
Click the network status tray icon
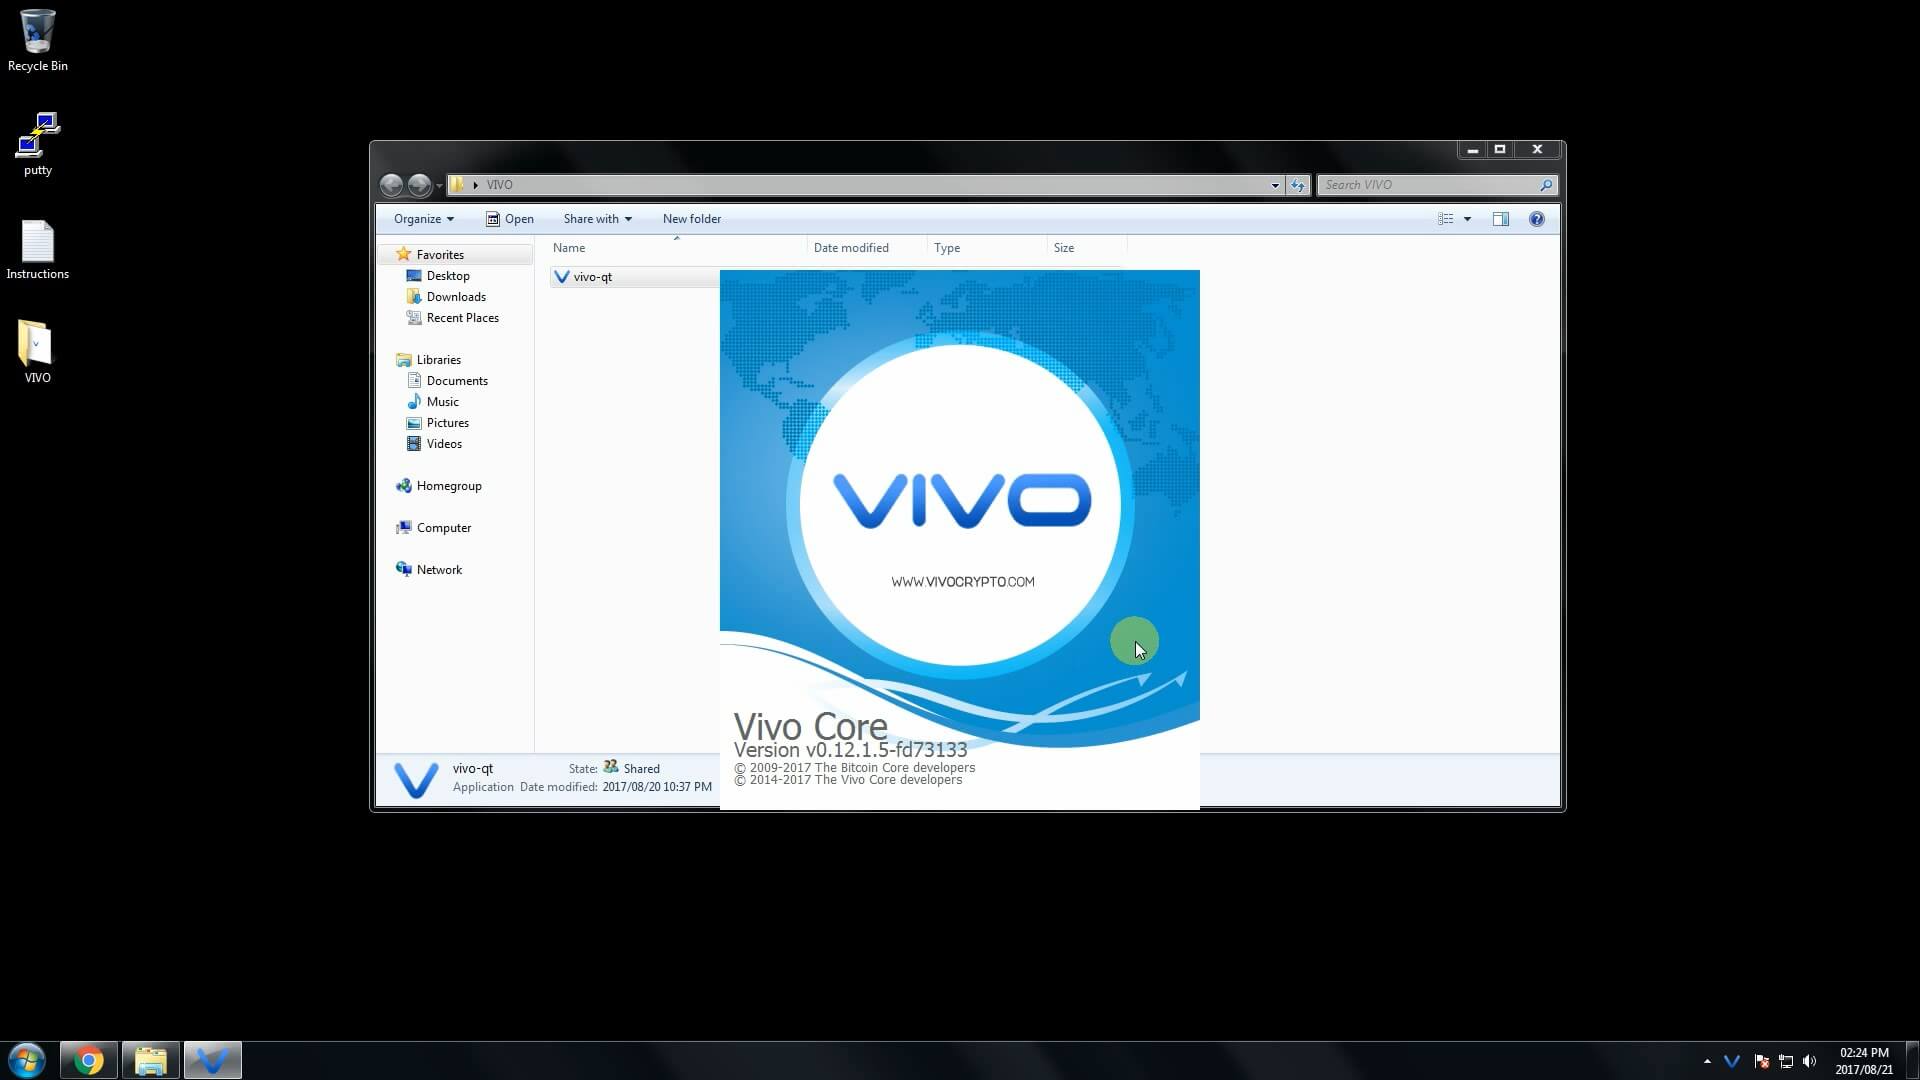coord(1786,1061)
